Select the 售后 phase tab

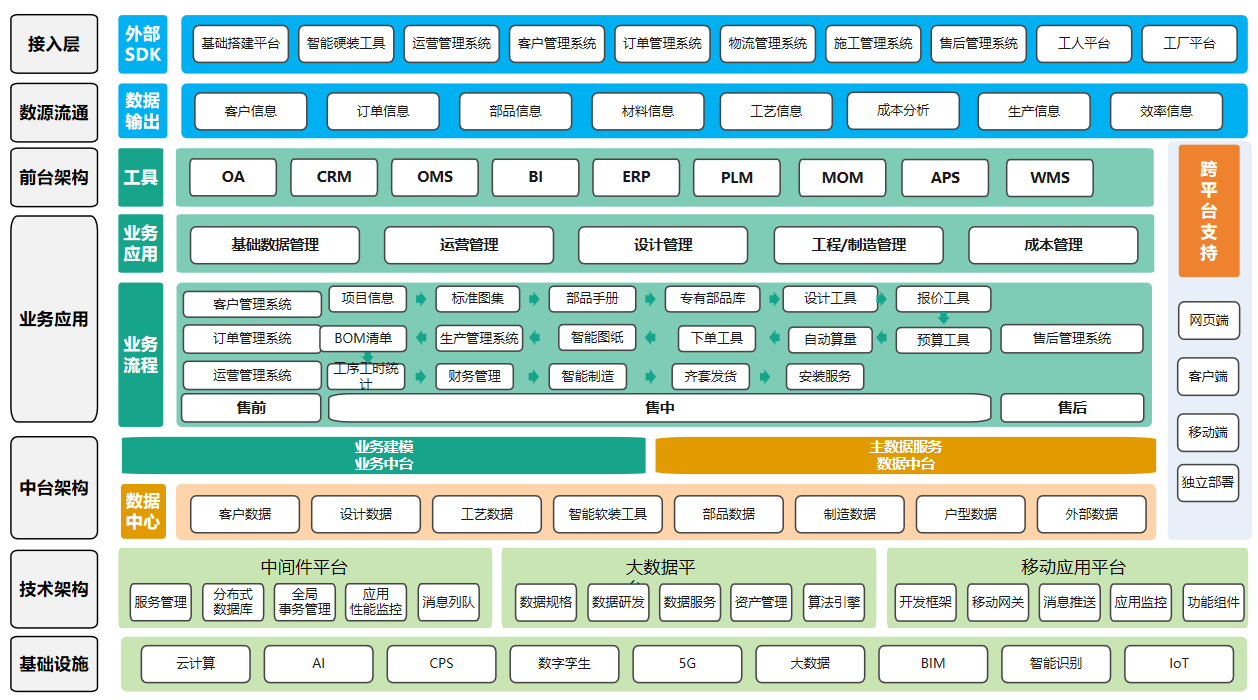pos(1072,407)
